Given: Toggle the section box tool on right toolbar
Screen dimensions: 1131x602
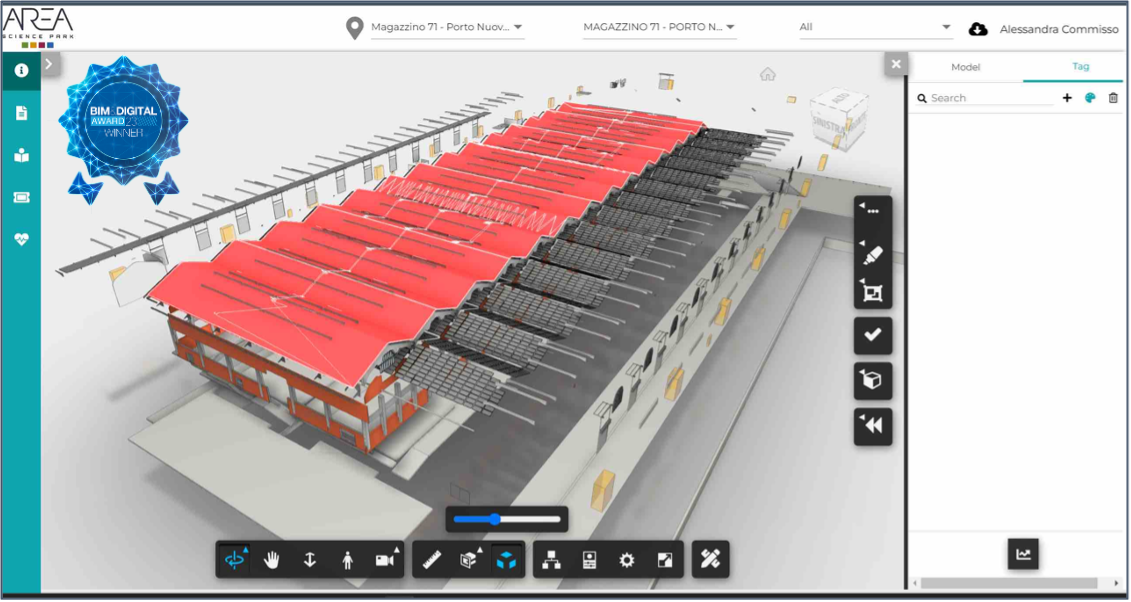Looking at the screenshot, I should (x=872, y=293).
